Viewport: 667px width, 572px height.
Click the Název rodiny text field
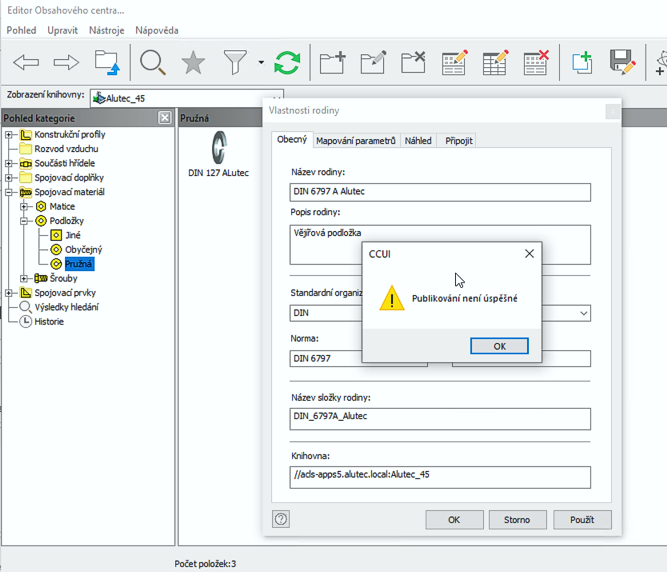coord(440,193)
